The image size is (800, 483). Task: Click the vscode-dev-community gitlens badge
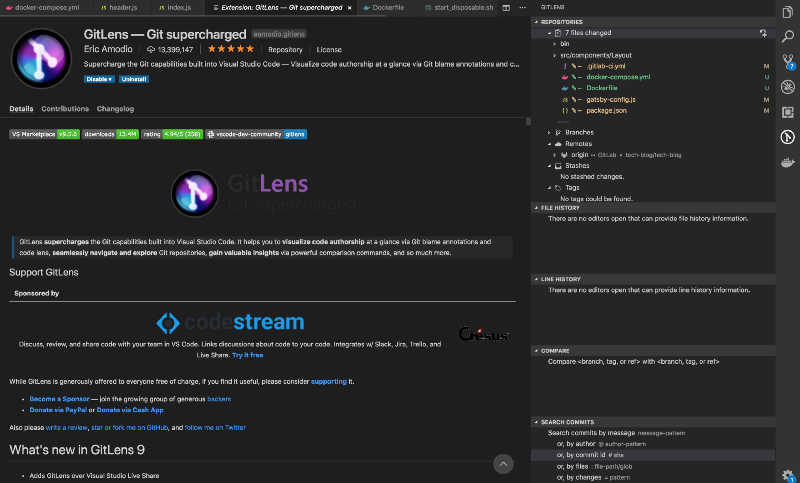pyautogui.click(x=256, y=134)
